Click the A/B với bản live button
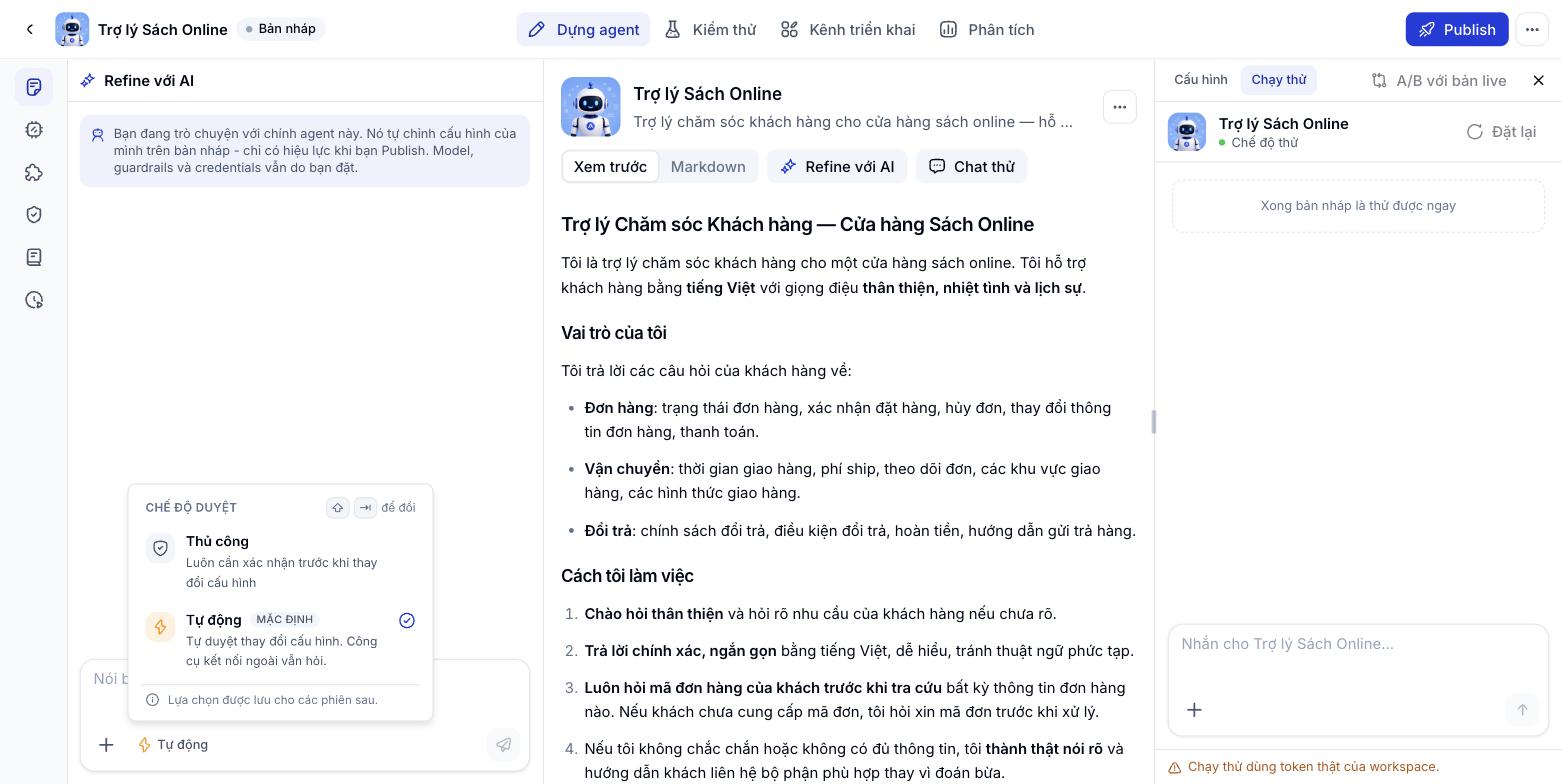The height and width of the screenshot is (784, 1562). [1439, 80]
